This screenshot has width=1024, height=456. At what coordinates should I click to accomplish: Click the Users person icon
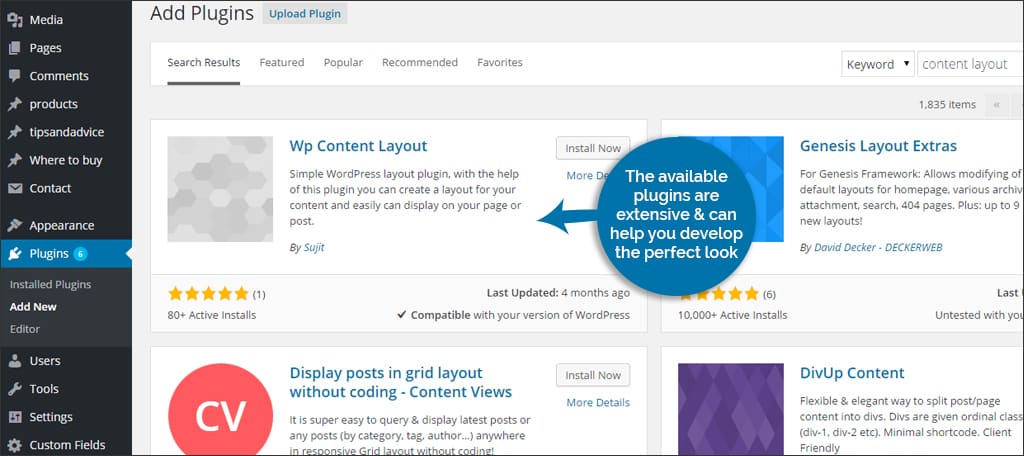pyautogui.click(x=14, y=361)
